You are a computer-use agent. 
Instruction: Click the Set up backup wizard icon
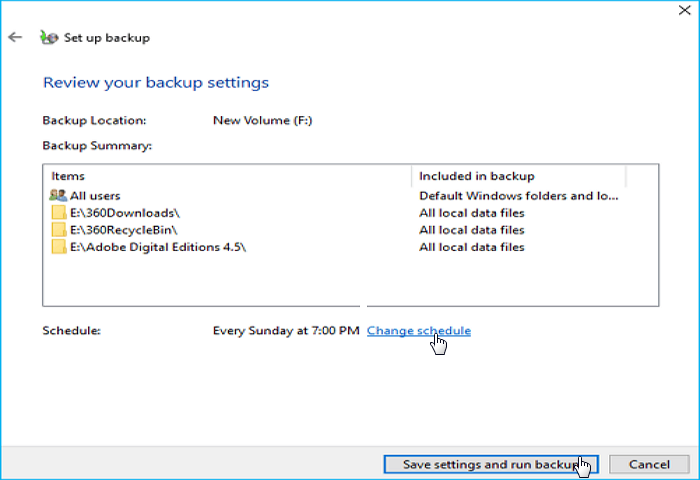tap(48, 38)
